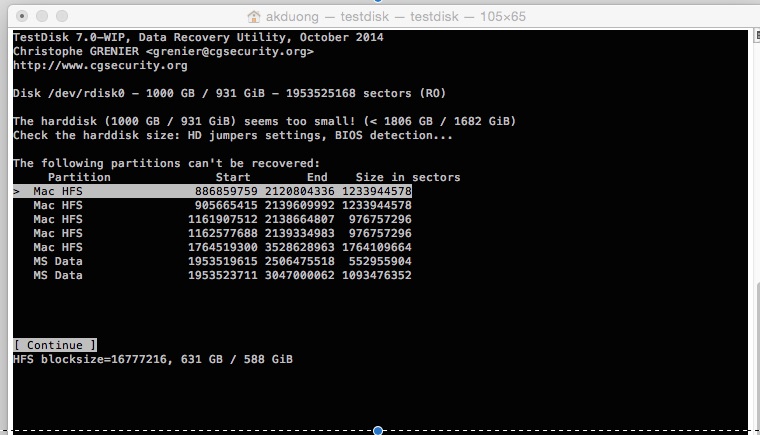Click the Start column header
The height and width of the screenshot is (435, 760).
(233, 177)
